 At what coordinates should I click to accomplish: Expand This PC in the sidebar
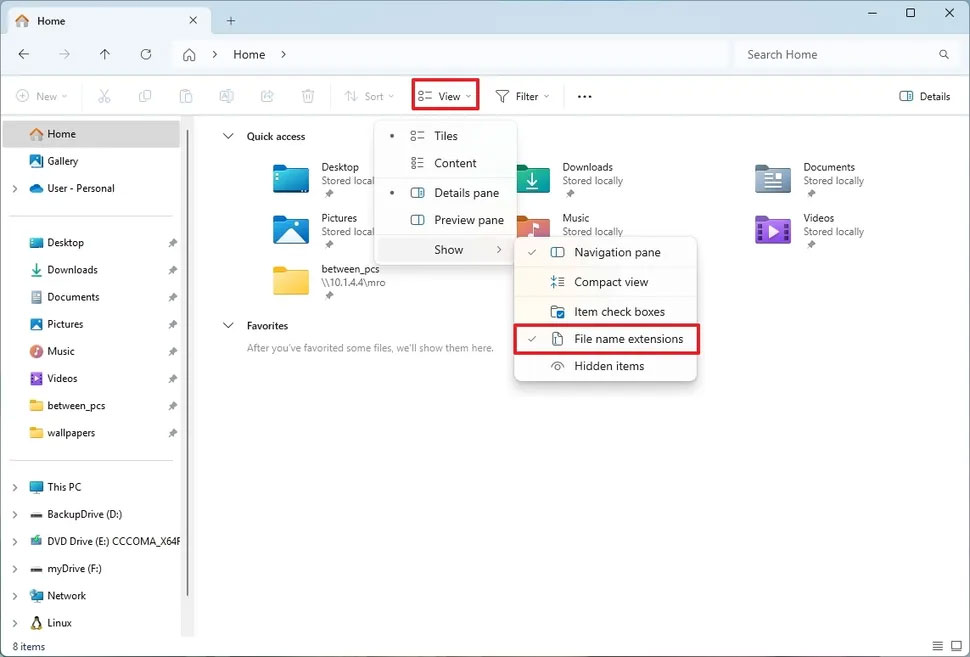pos(13,486)
